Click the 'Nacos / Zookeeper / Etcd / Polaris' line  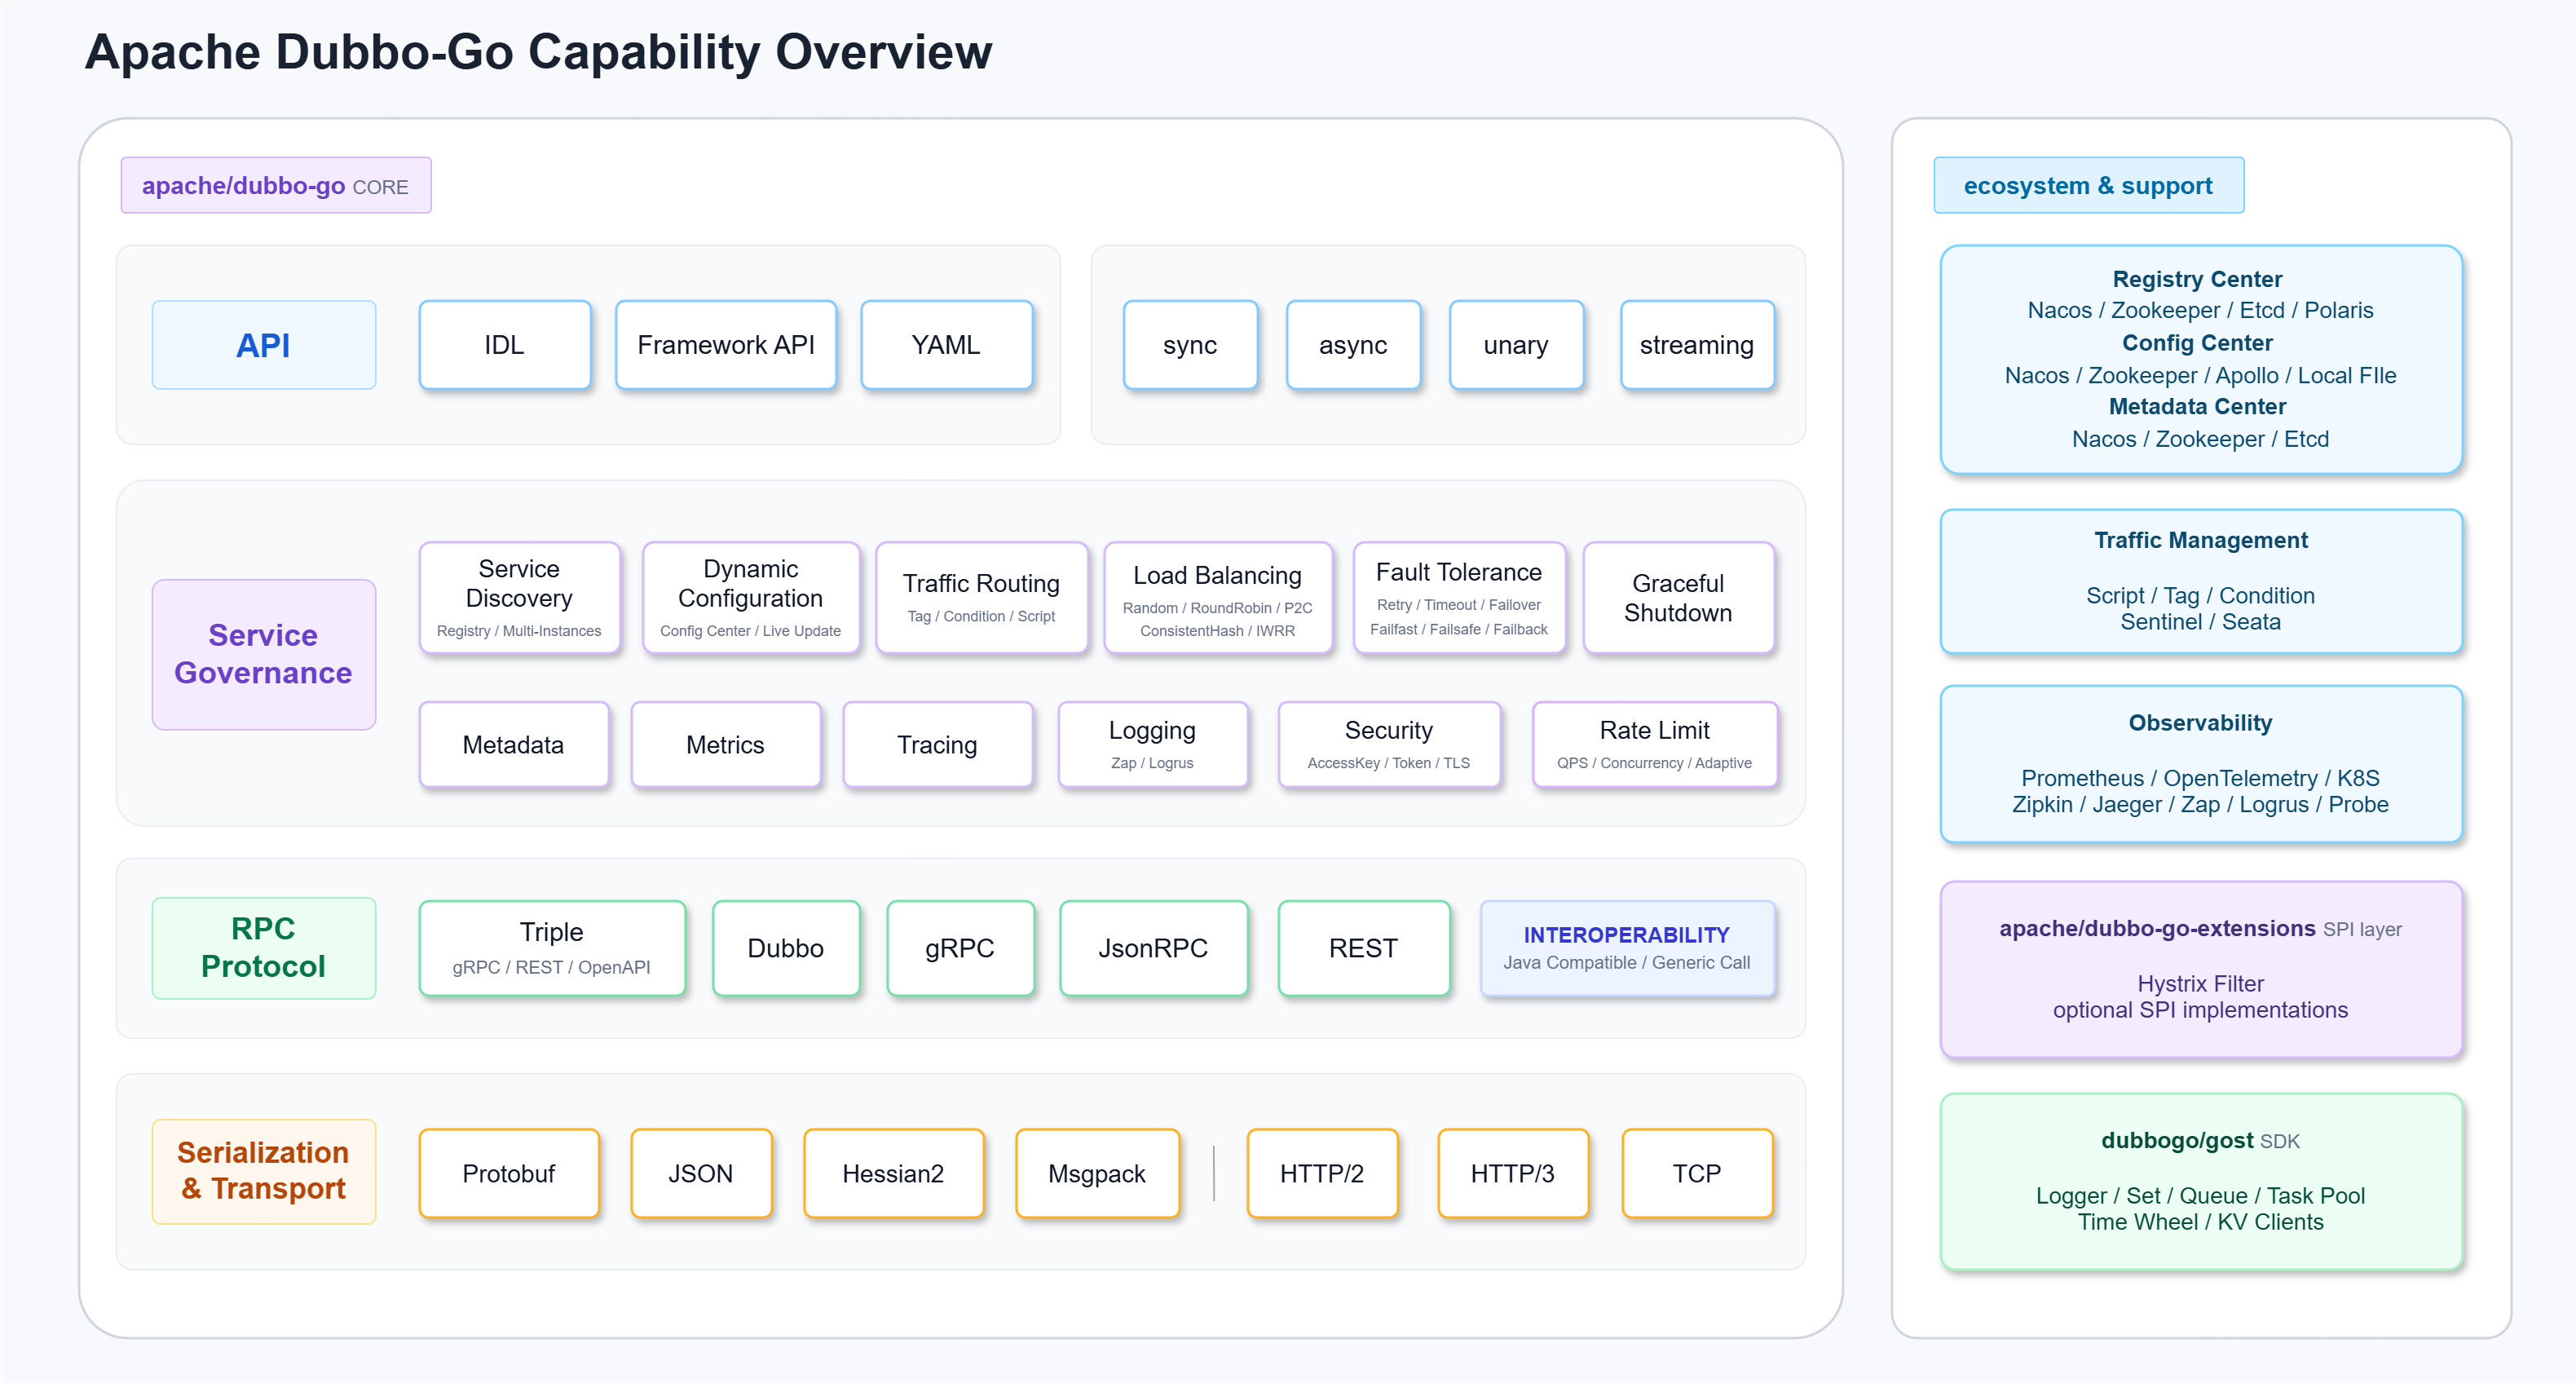click(x=2200, y=311)
